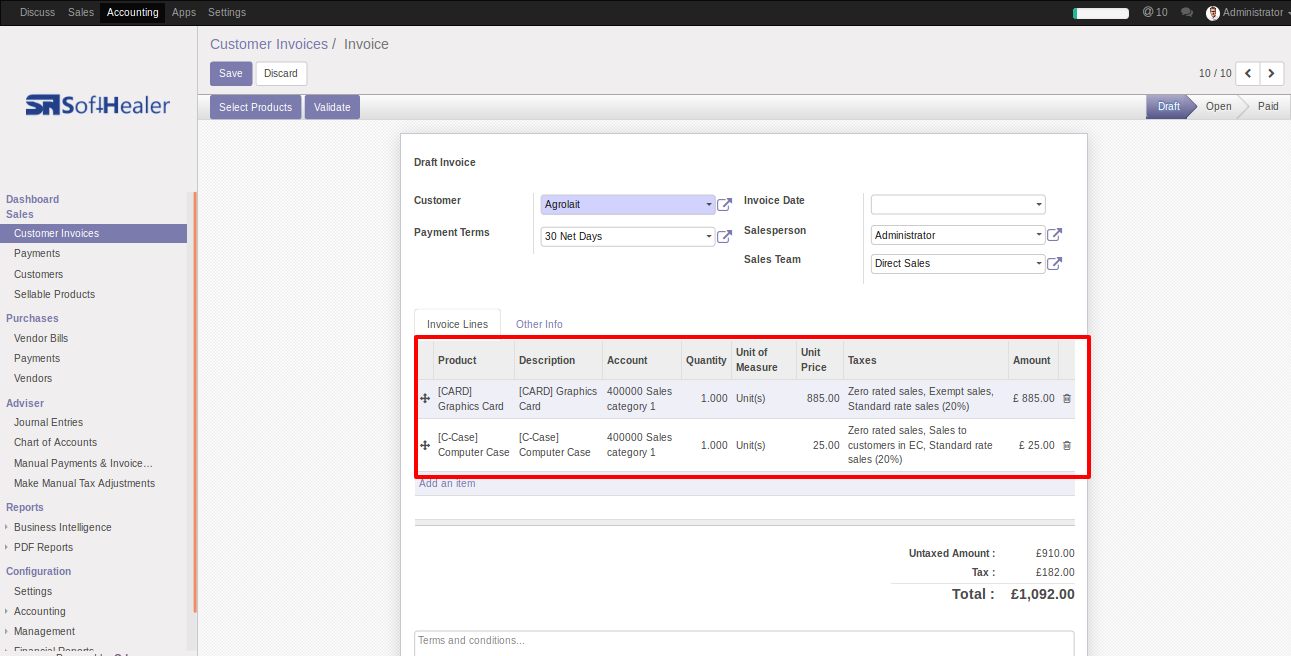Open the Salesperson dropdown

point(958,235)
